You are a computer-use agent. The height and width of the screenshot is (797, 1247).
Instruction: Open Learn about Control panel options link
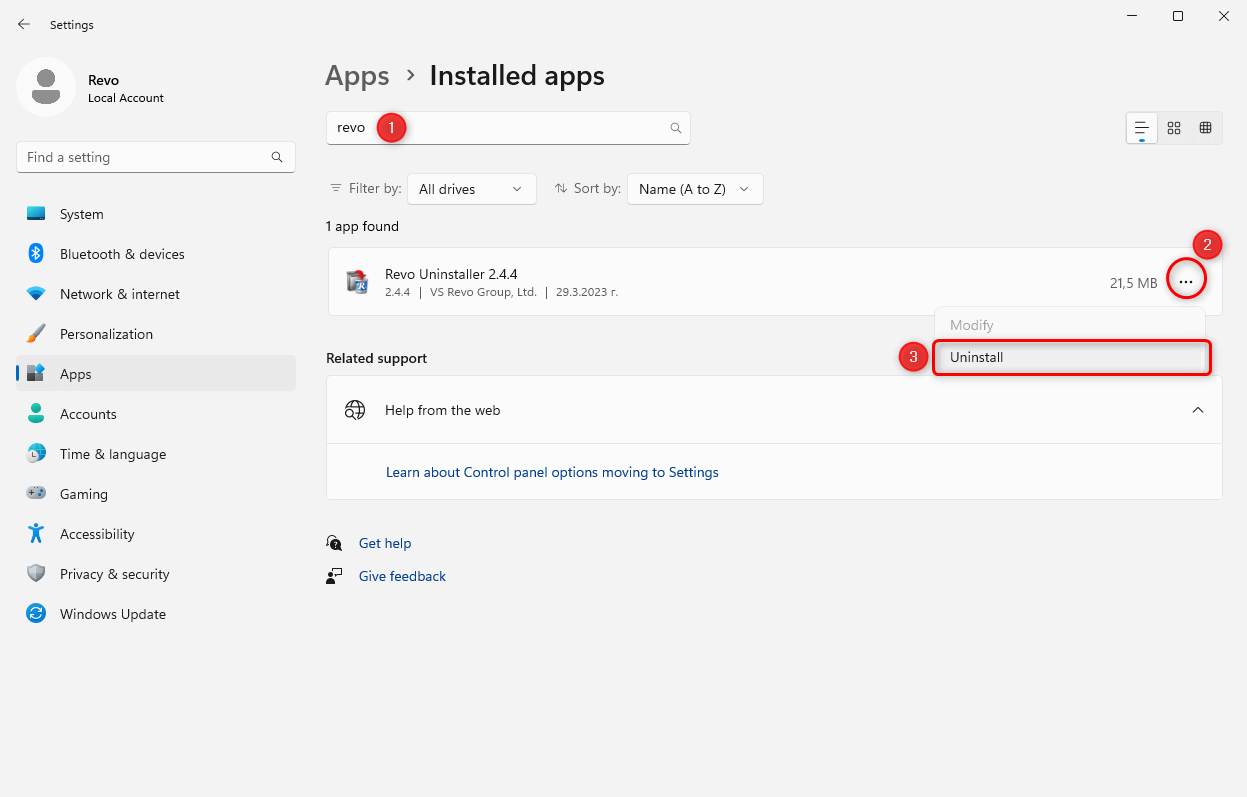pos(552,472)
